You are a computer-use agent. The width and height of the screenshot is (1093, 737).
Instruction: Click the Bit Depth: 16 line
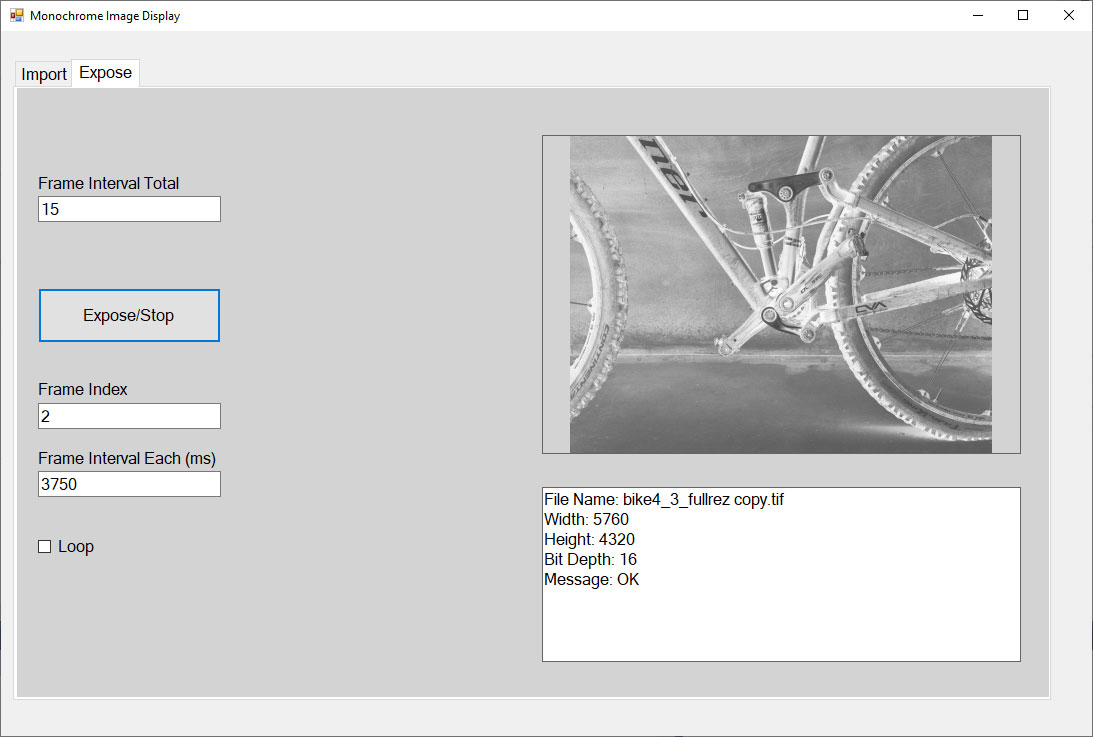click(590, 559)
